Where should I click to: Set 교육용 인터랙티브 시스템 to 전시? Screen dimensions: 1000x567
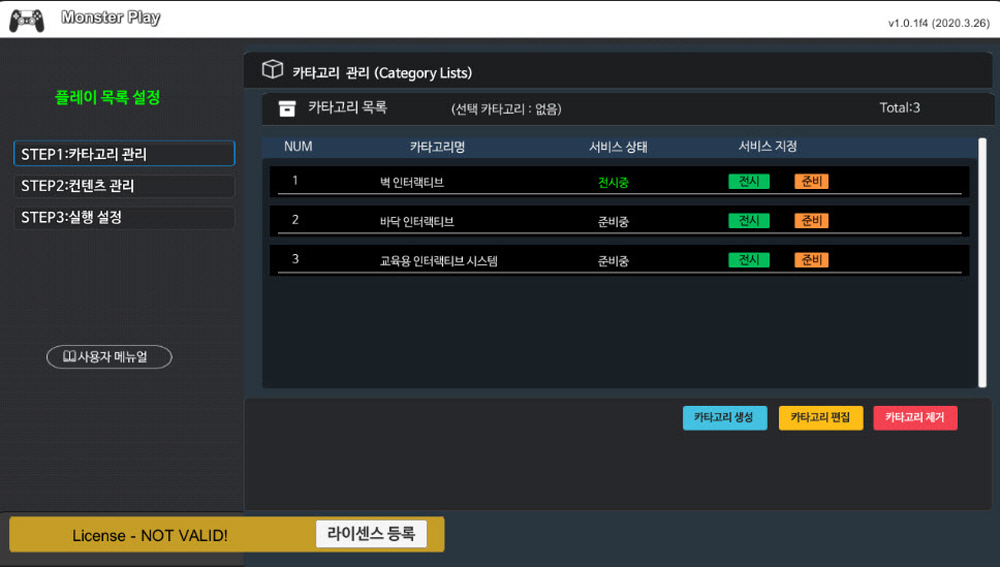click(749, 260)
